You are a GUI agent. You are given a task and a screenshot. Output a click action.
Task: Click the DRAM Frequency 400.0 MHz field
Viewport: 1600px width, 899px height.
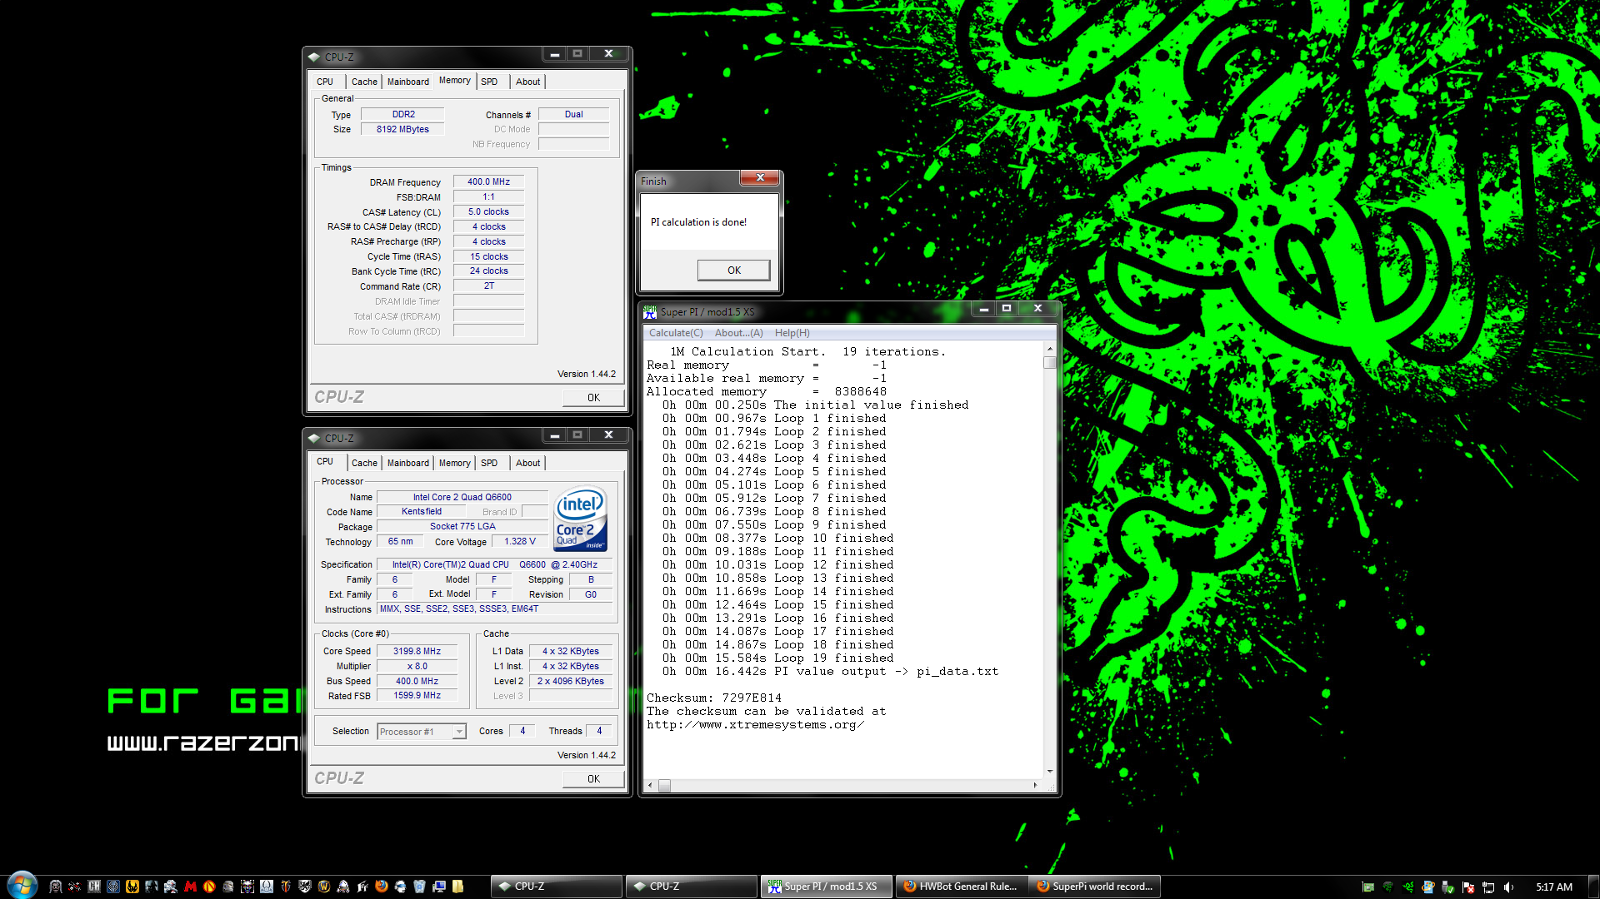(488, 182)
